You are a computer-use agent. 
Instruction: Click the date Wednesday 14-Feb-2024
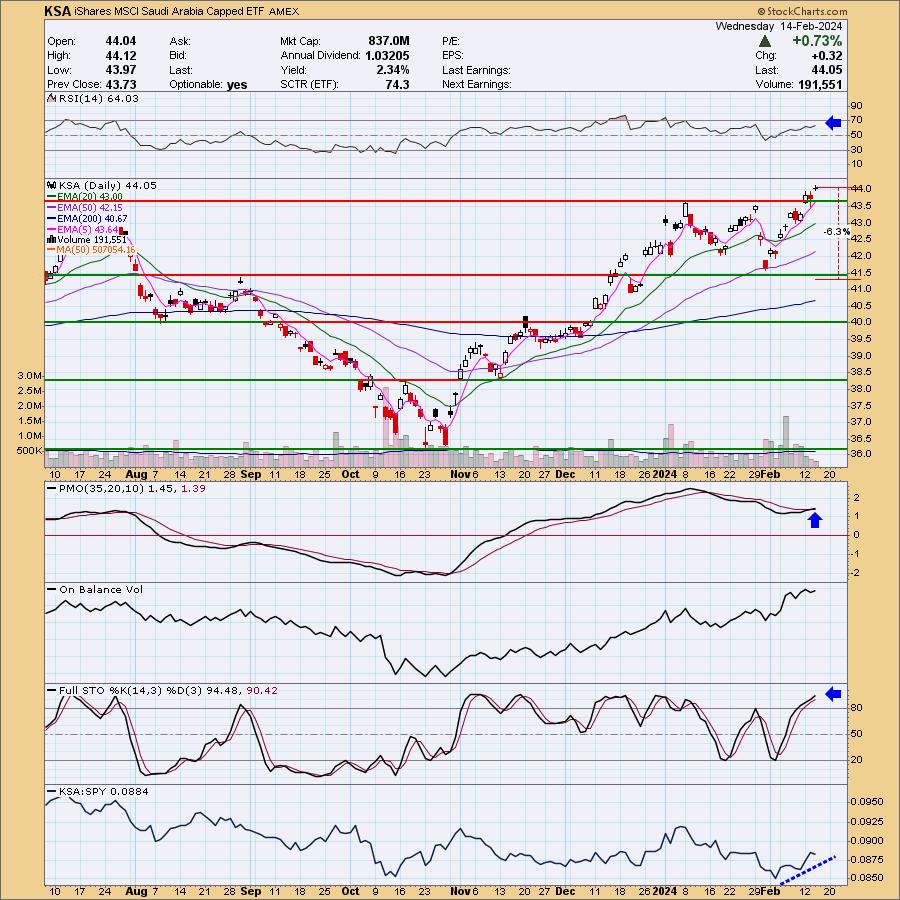(779, 26)
